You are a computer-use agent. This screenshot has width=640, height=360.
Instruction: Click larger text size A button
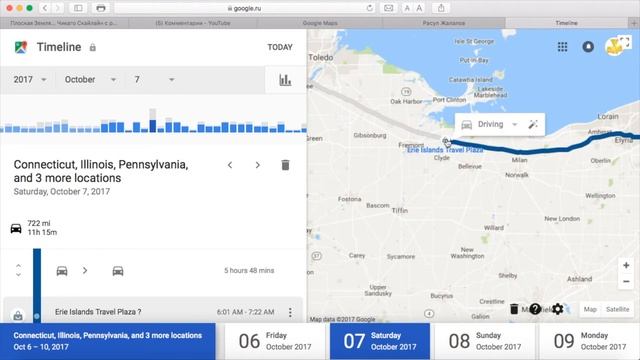[x=419, y=8]
